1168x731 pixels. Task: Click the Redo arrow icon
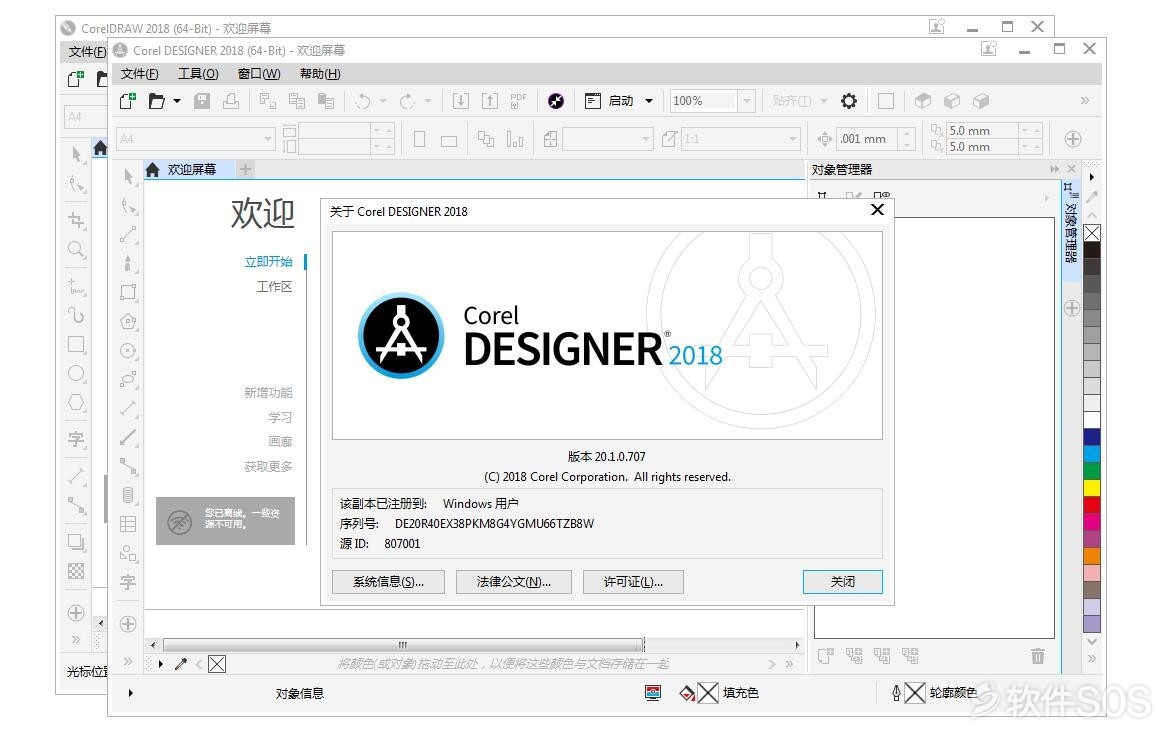point(407,101)
